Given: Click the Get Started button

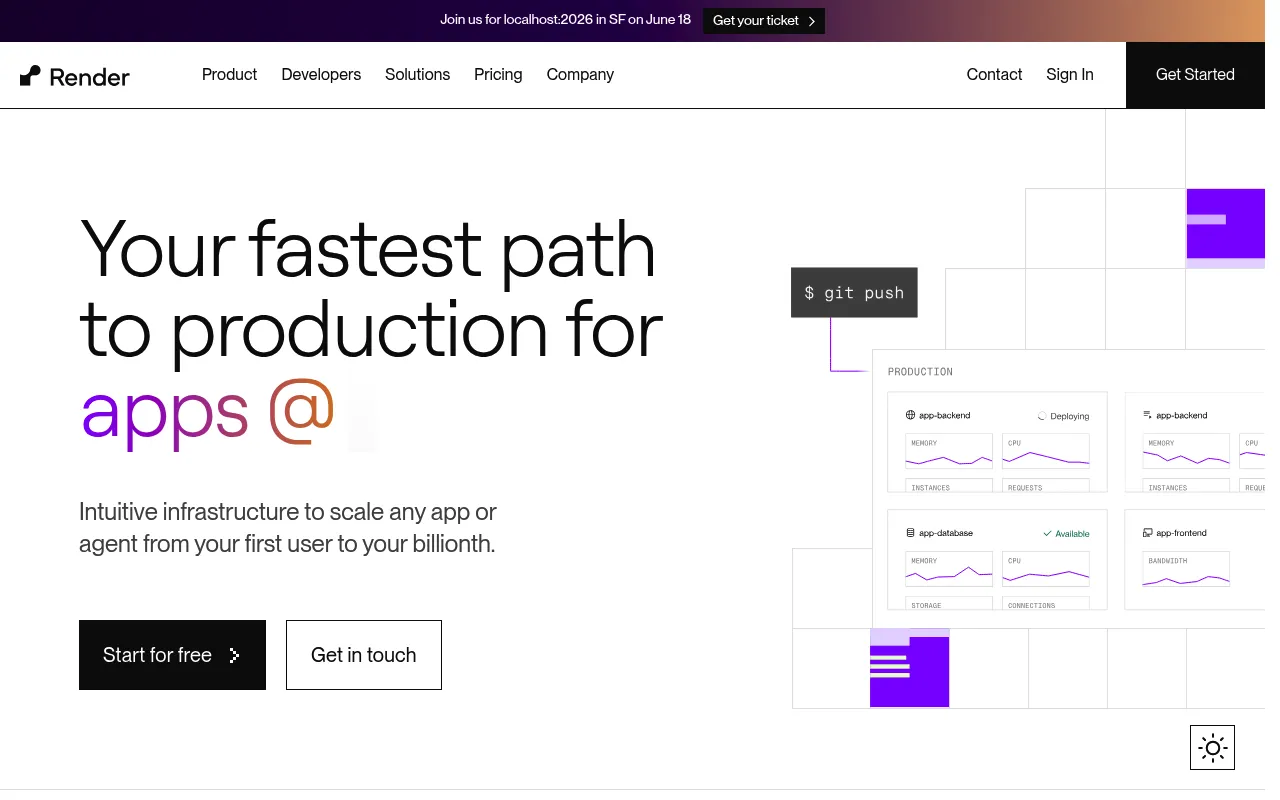Looking at the screenshot, I should pyautogui.click(x=1195, y=75).
